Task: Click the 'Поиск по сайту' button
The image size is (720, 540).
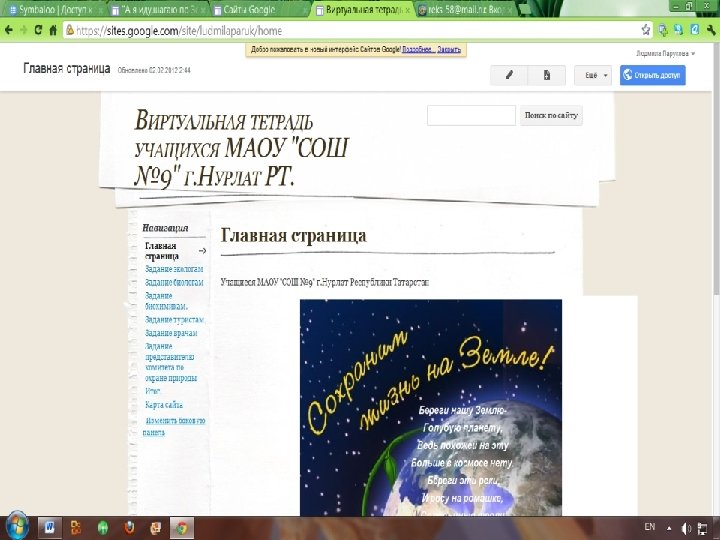Action: [x=551, y=115]
